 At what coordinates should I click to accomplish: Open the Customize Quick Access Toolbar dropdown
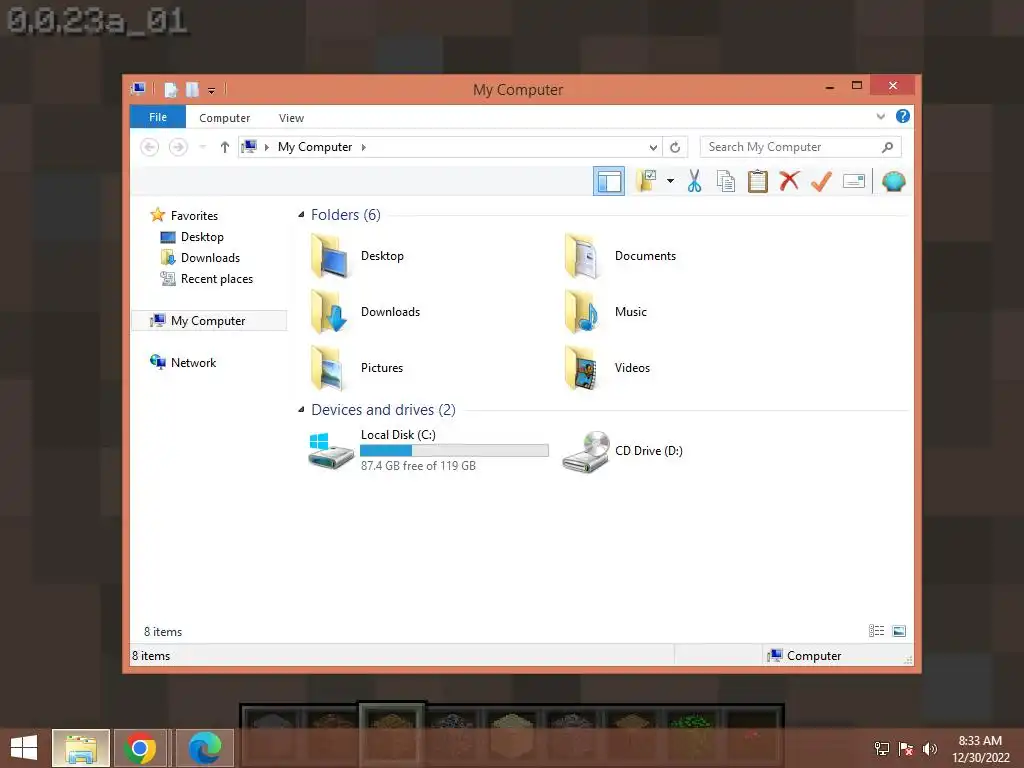click(212, 90)
